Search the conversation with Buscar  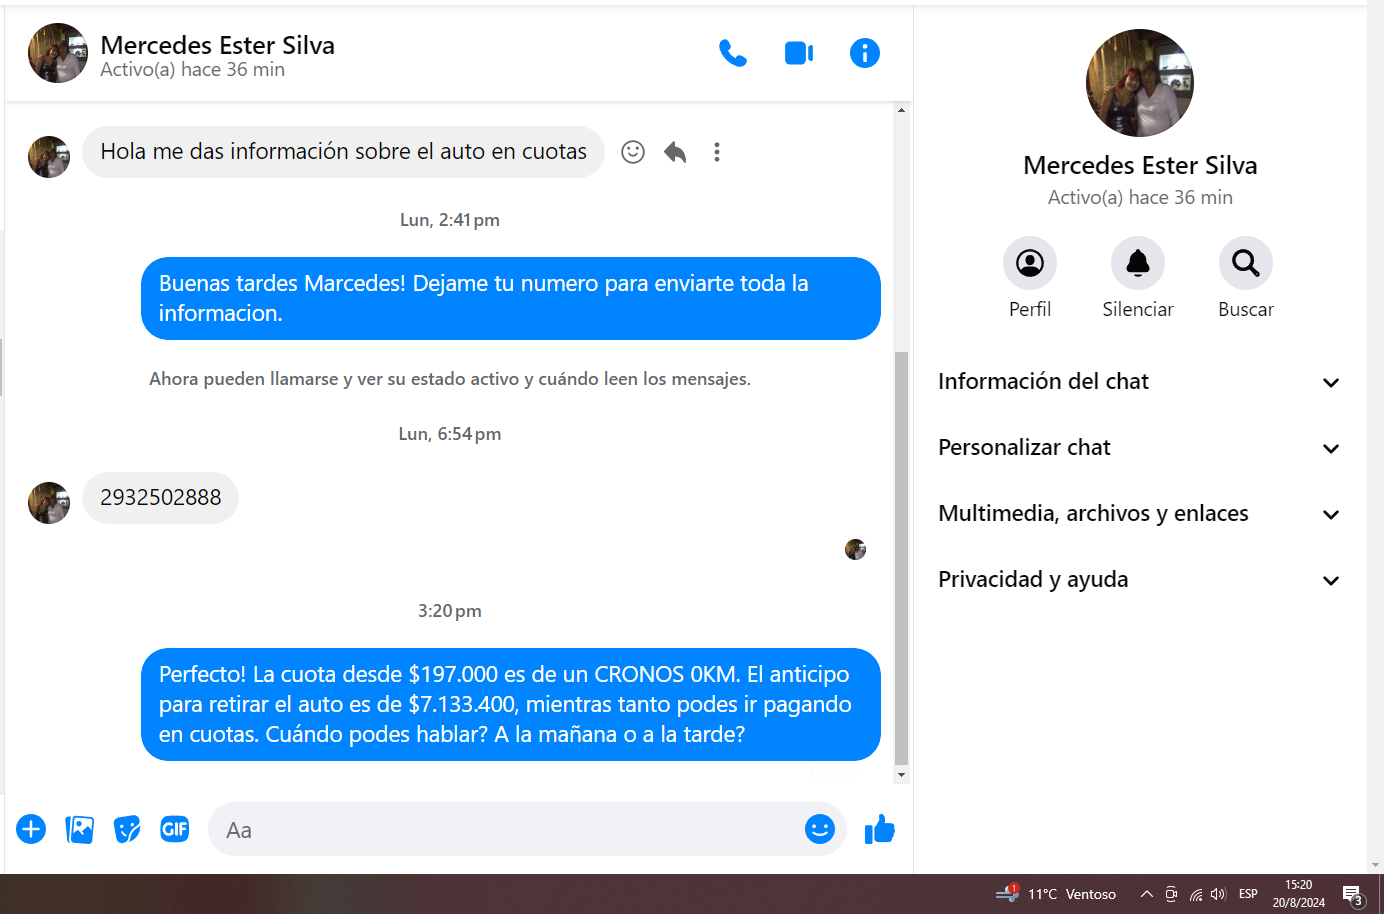[1245, 263]
